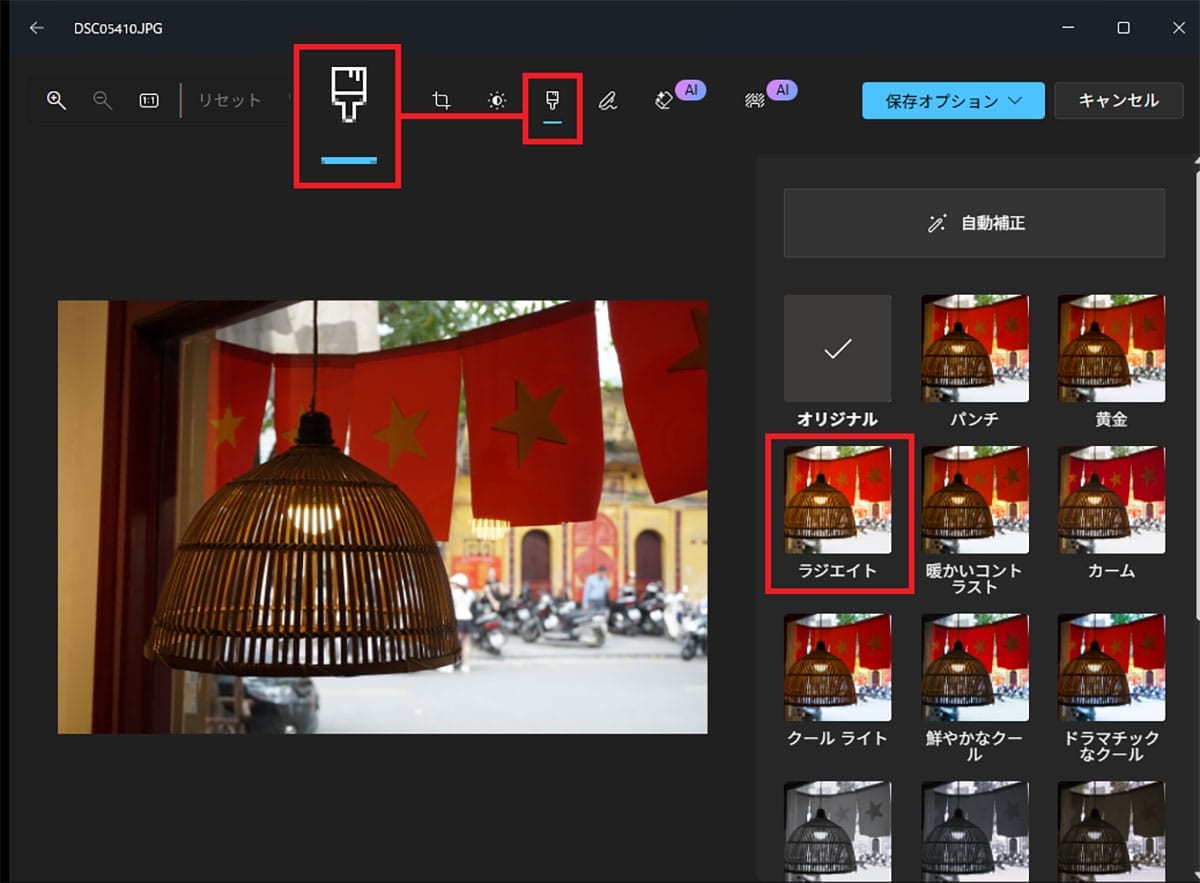This screenshot has height=883, width=1200.
Task: Select the markup pen tool
Action: [x=608, y=100]
